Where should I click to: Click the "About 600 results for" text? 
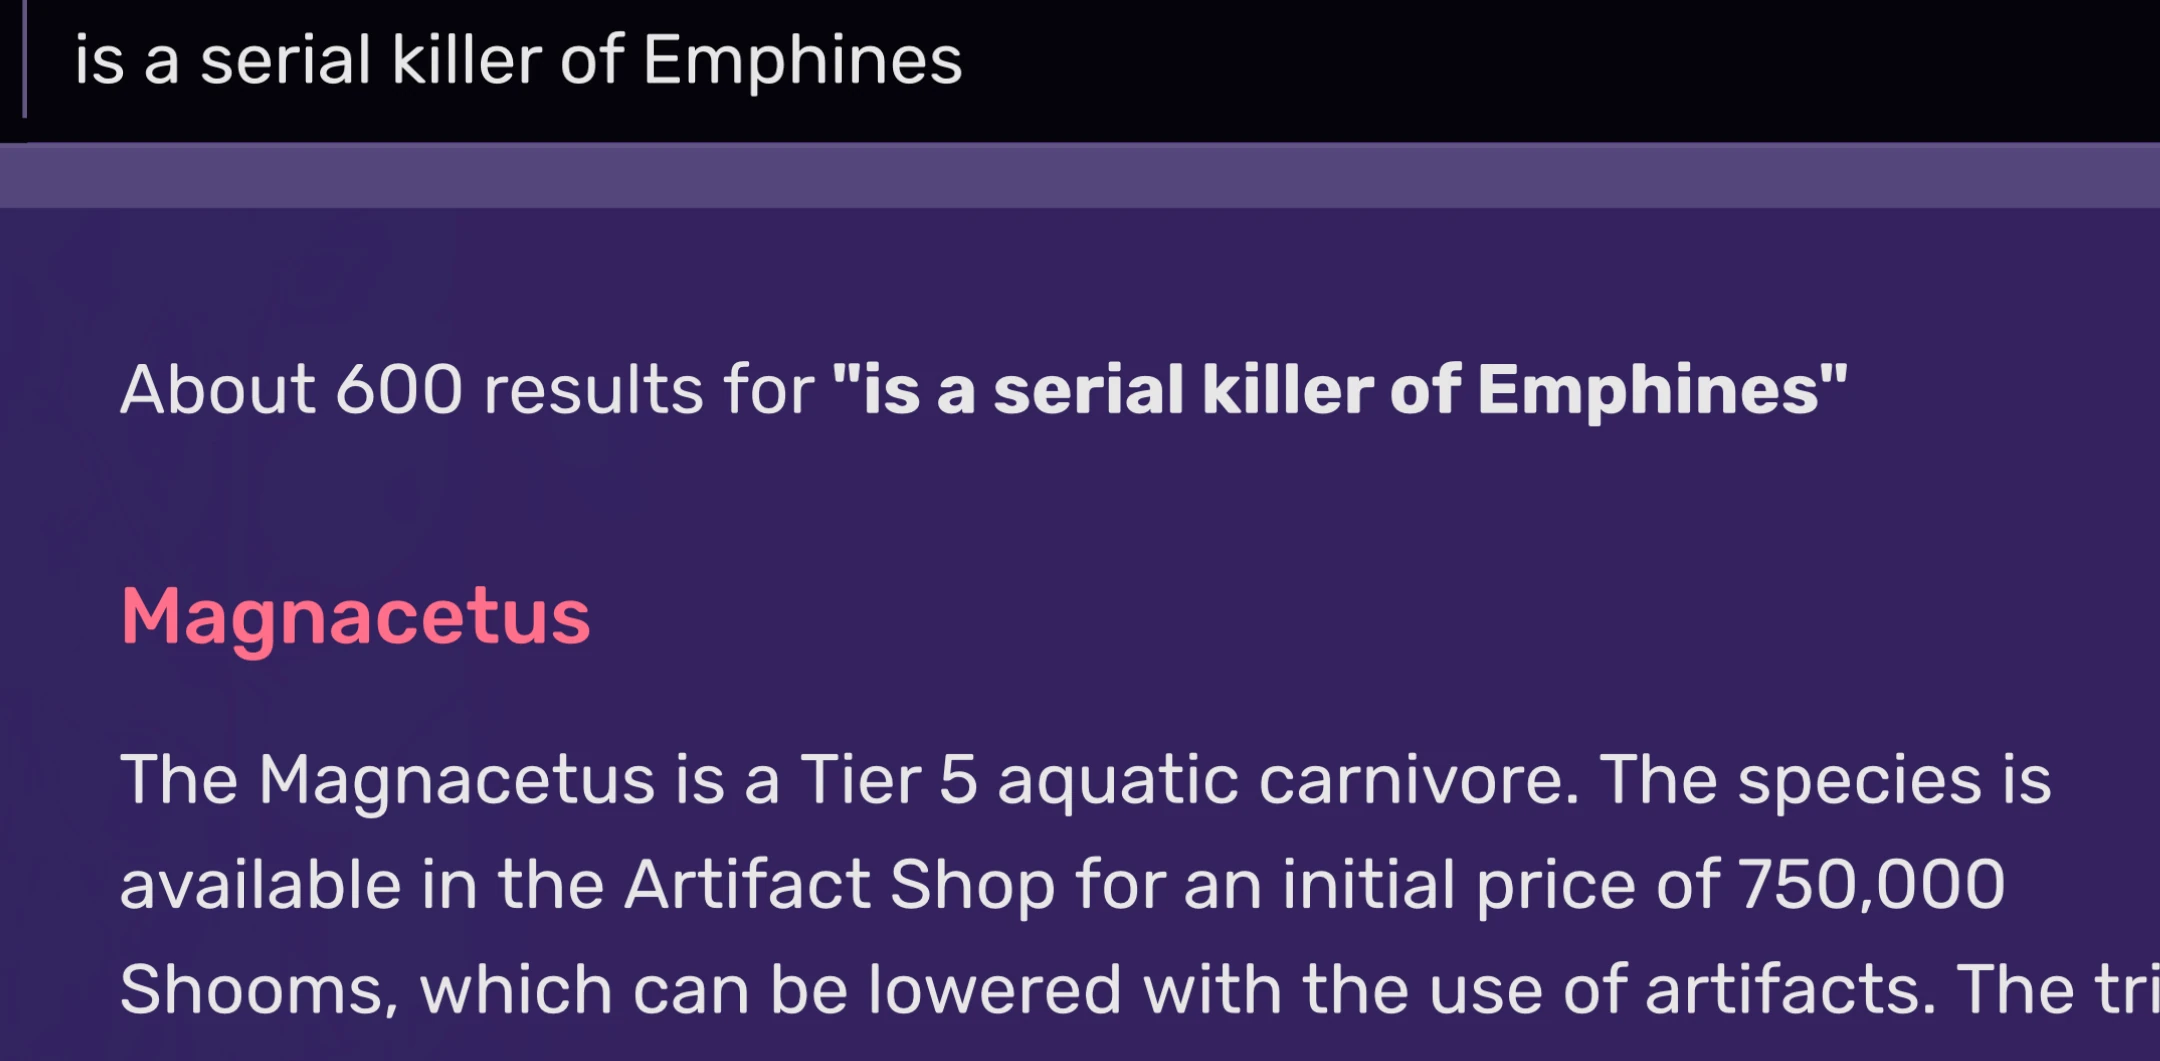[467, 389]
